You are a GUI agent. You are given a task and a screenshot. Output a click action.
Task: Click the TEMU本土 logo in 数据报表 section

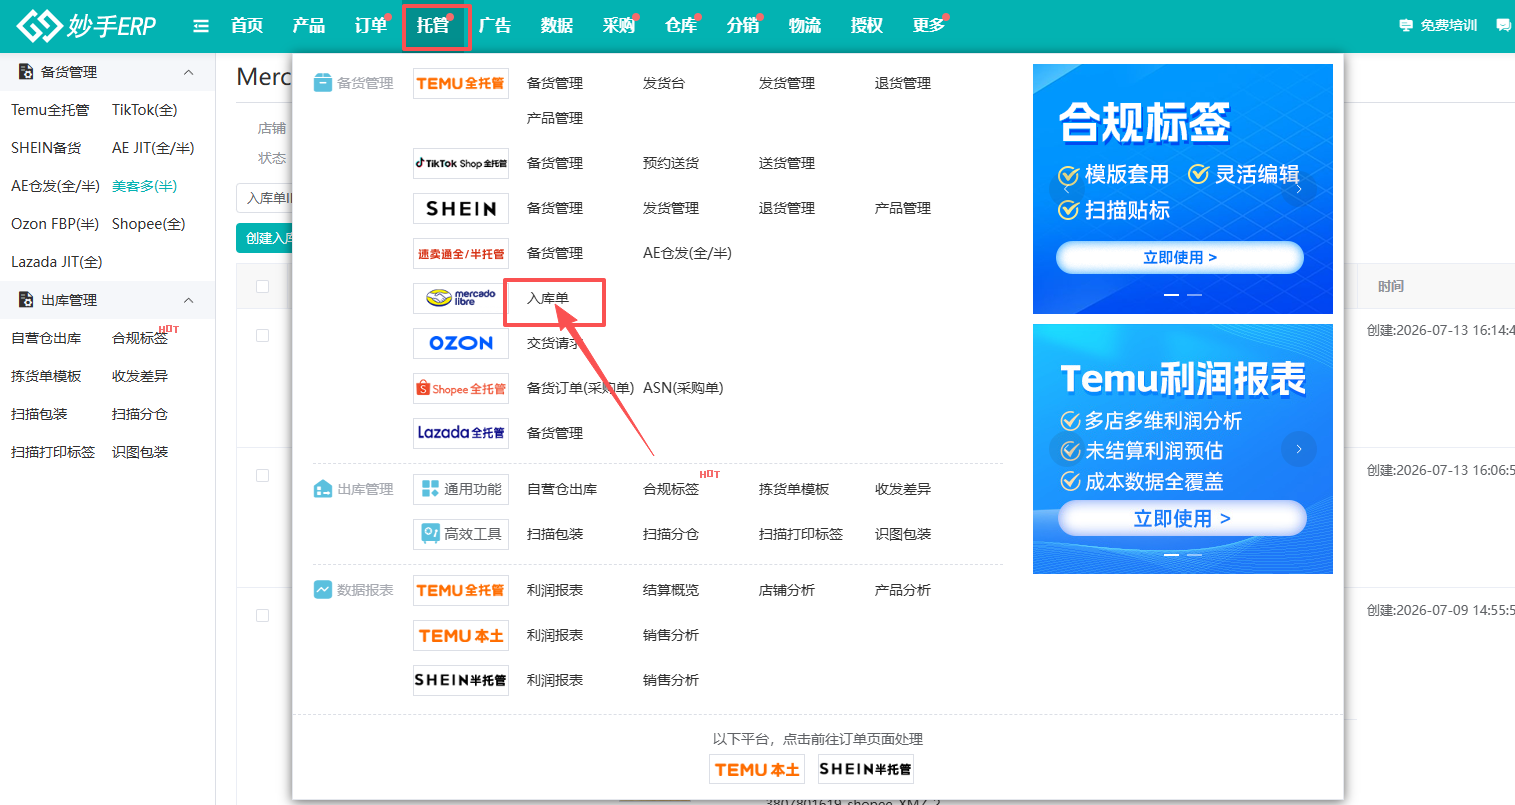click(461, 635)
